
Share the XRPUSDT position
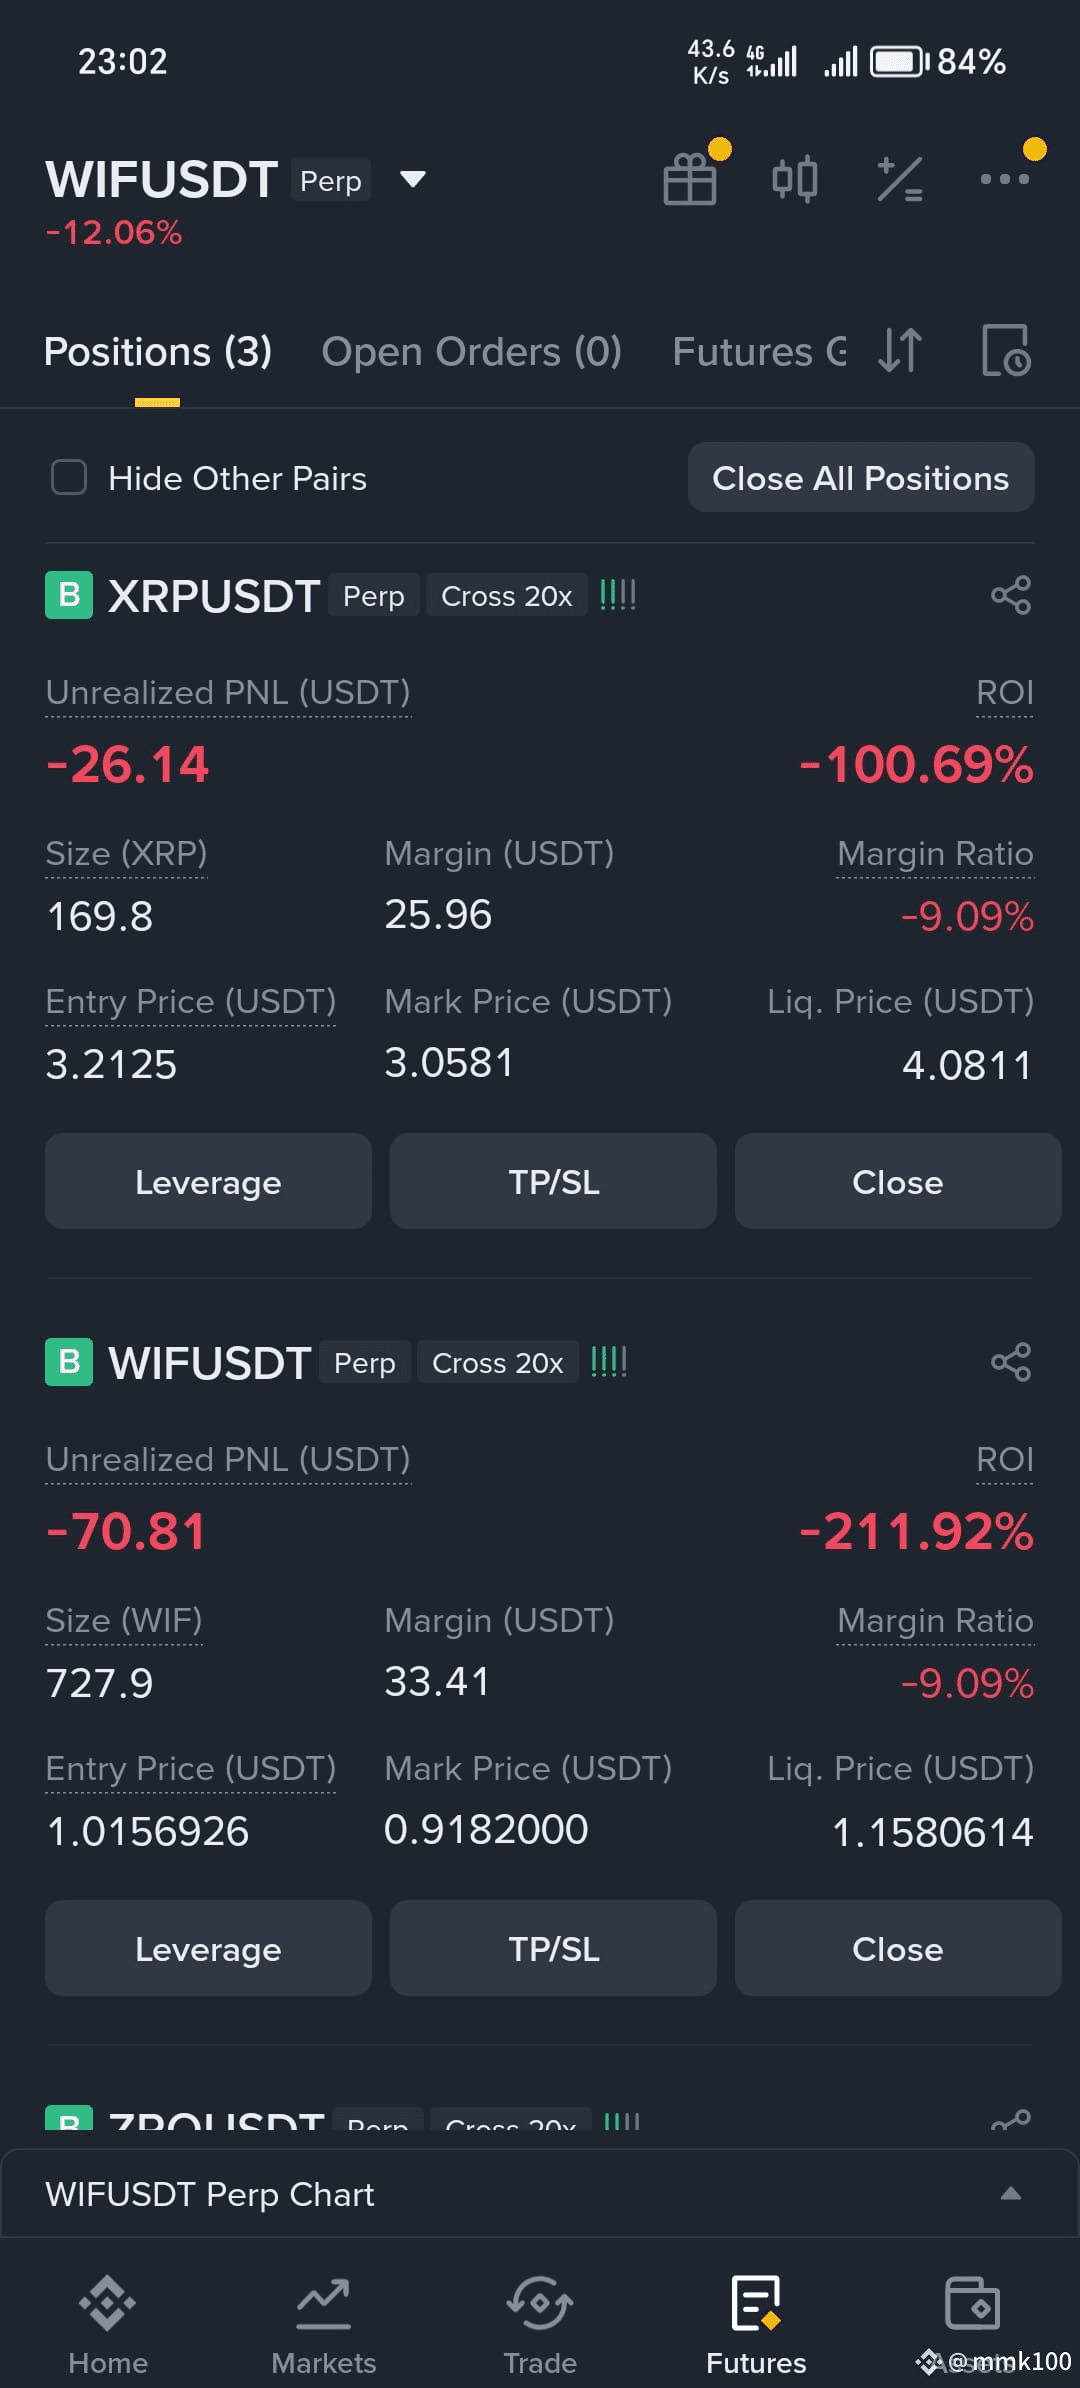pos(1011,595)
